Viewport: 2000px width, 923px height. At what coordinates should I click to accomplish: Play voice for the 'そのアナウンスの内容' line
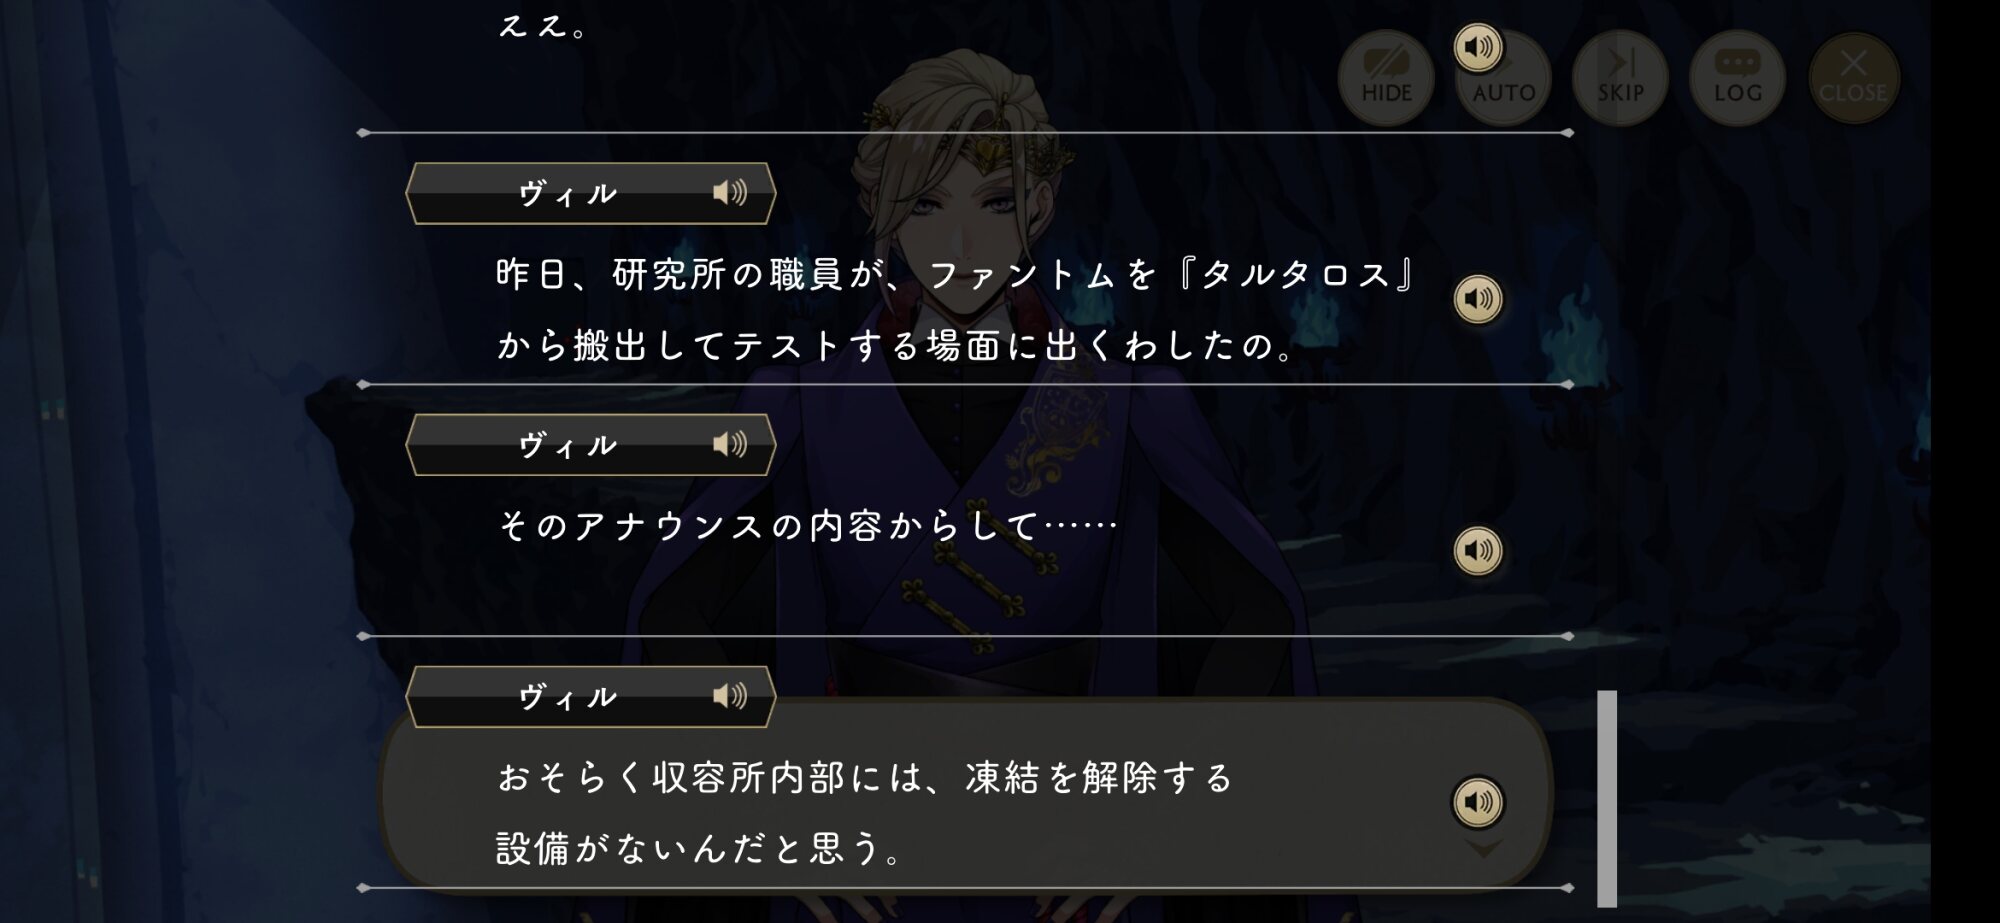[1478, 550]
